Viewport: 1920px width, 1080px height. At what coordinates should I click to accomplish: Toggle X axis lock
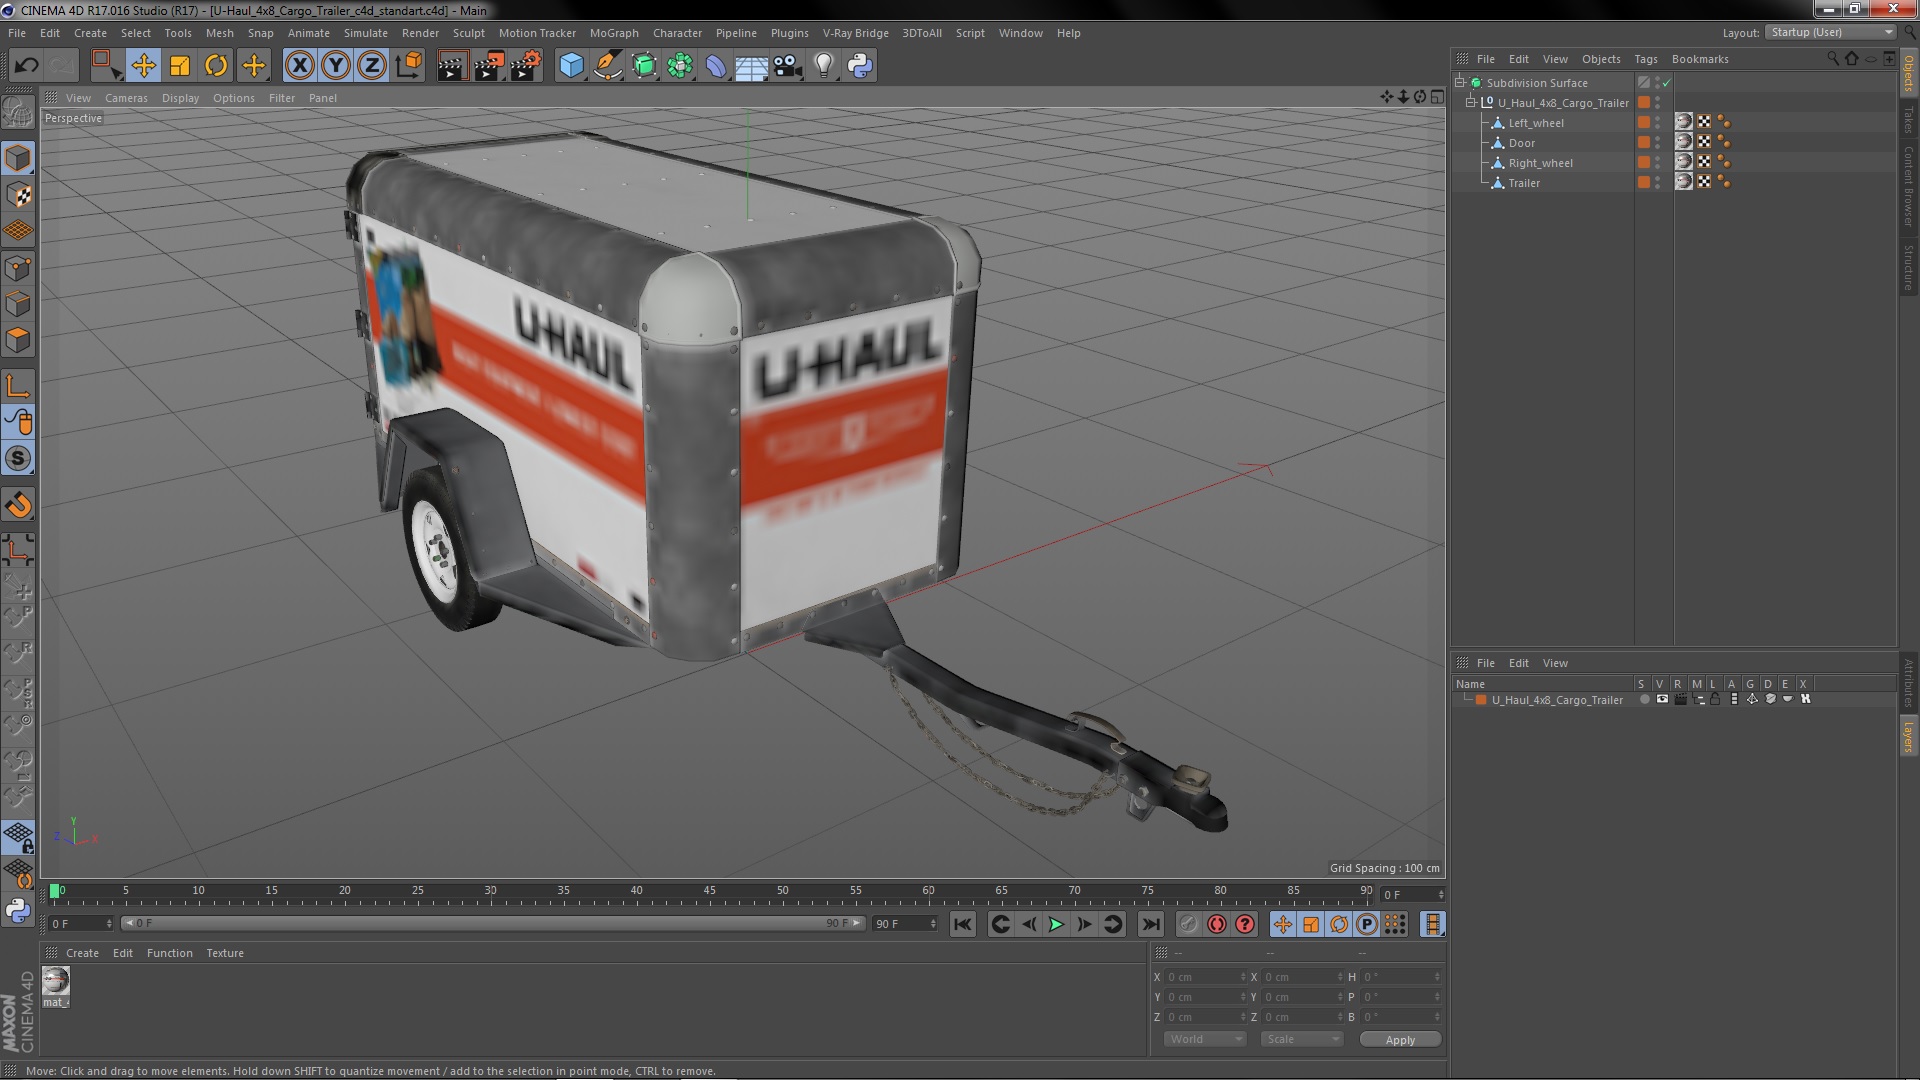(x=299, y=66)
